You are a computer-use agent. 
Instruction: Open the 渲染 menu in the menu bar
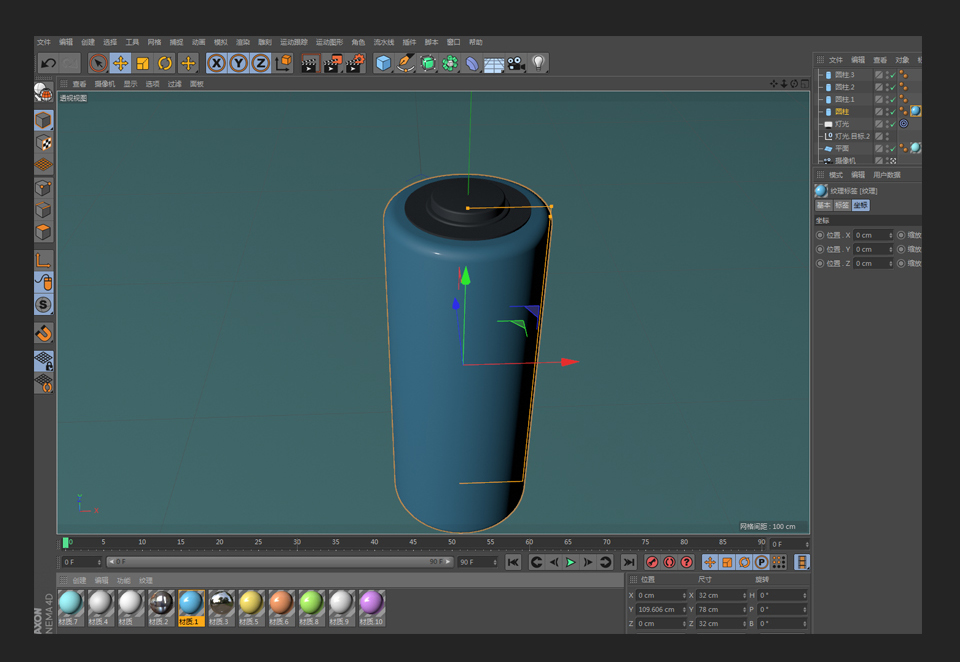[x=245, y=42]
